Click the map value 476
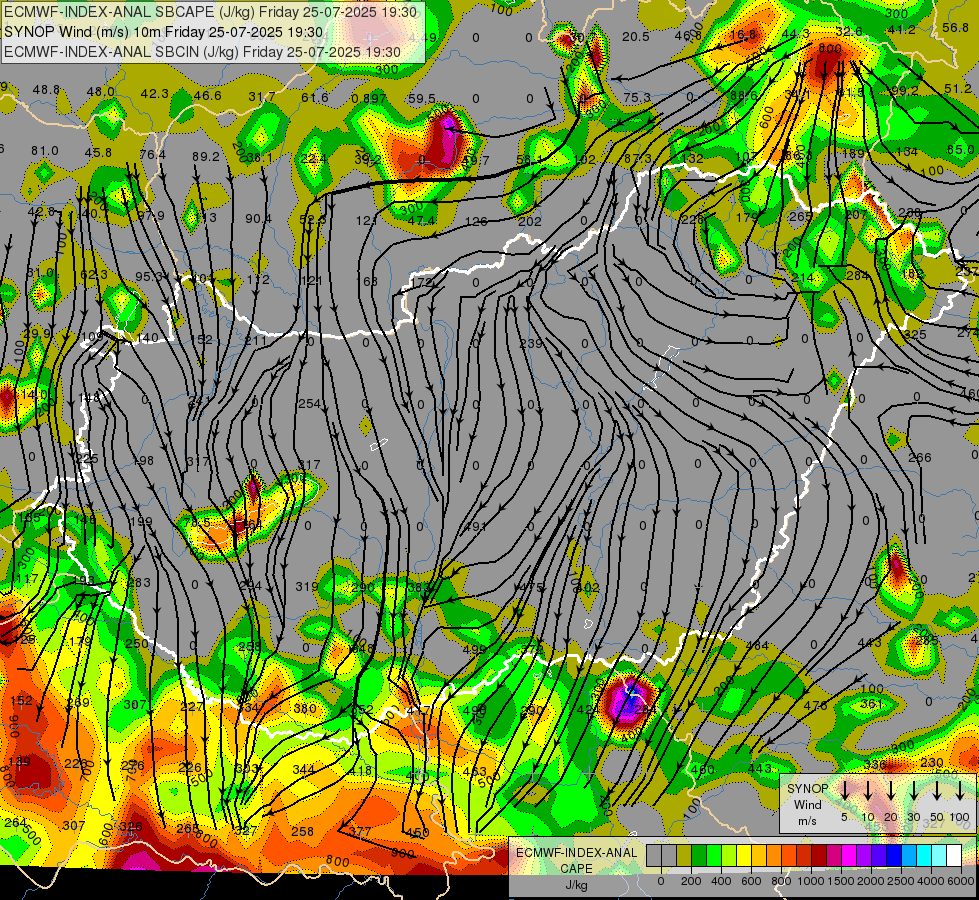Image resolution: width=979 pixels, height=900 pixels. pos(815,705)
